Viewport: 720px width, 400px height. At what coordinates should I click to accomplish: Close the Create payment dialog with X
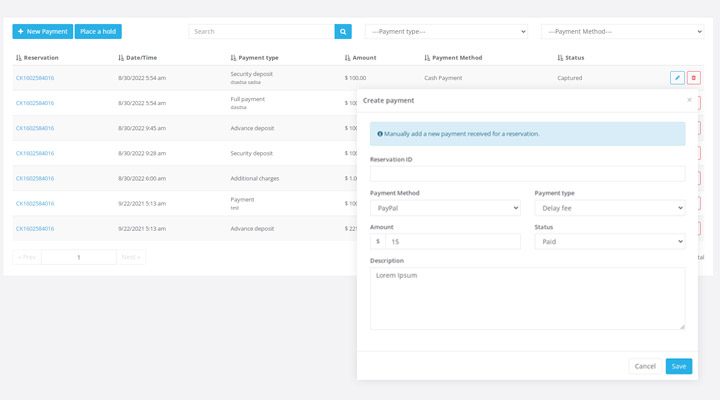tap(689, 100)
